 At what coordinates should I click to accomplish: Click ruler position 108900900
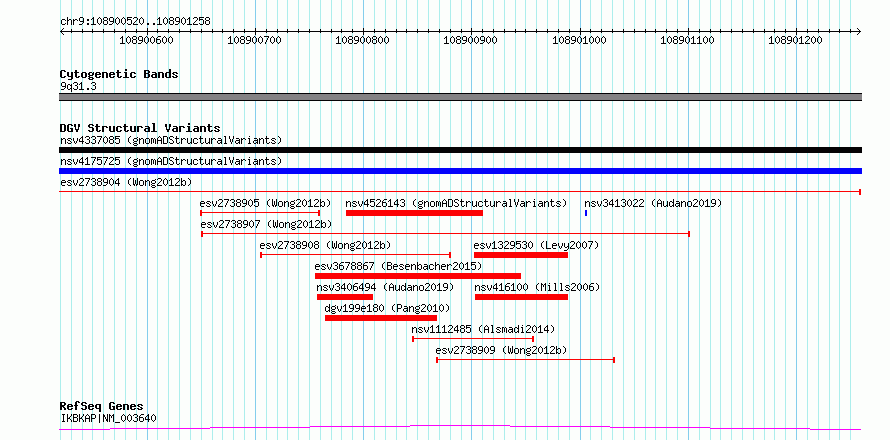tap(471, 40)
